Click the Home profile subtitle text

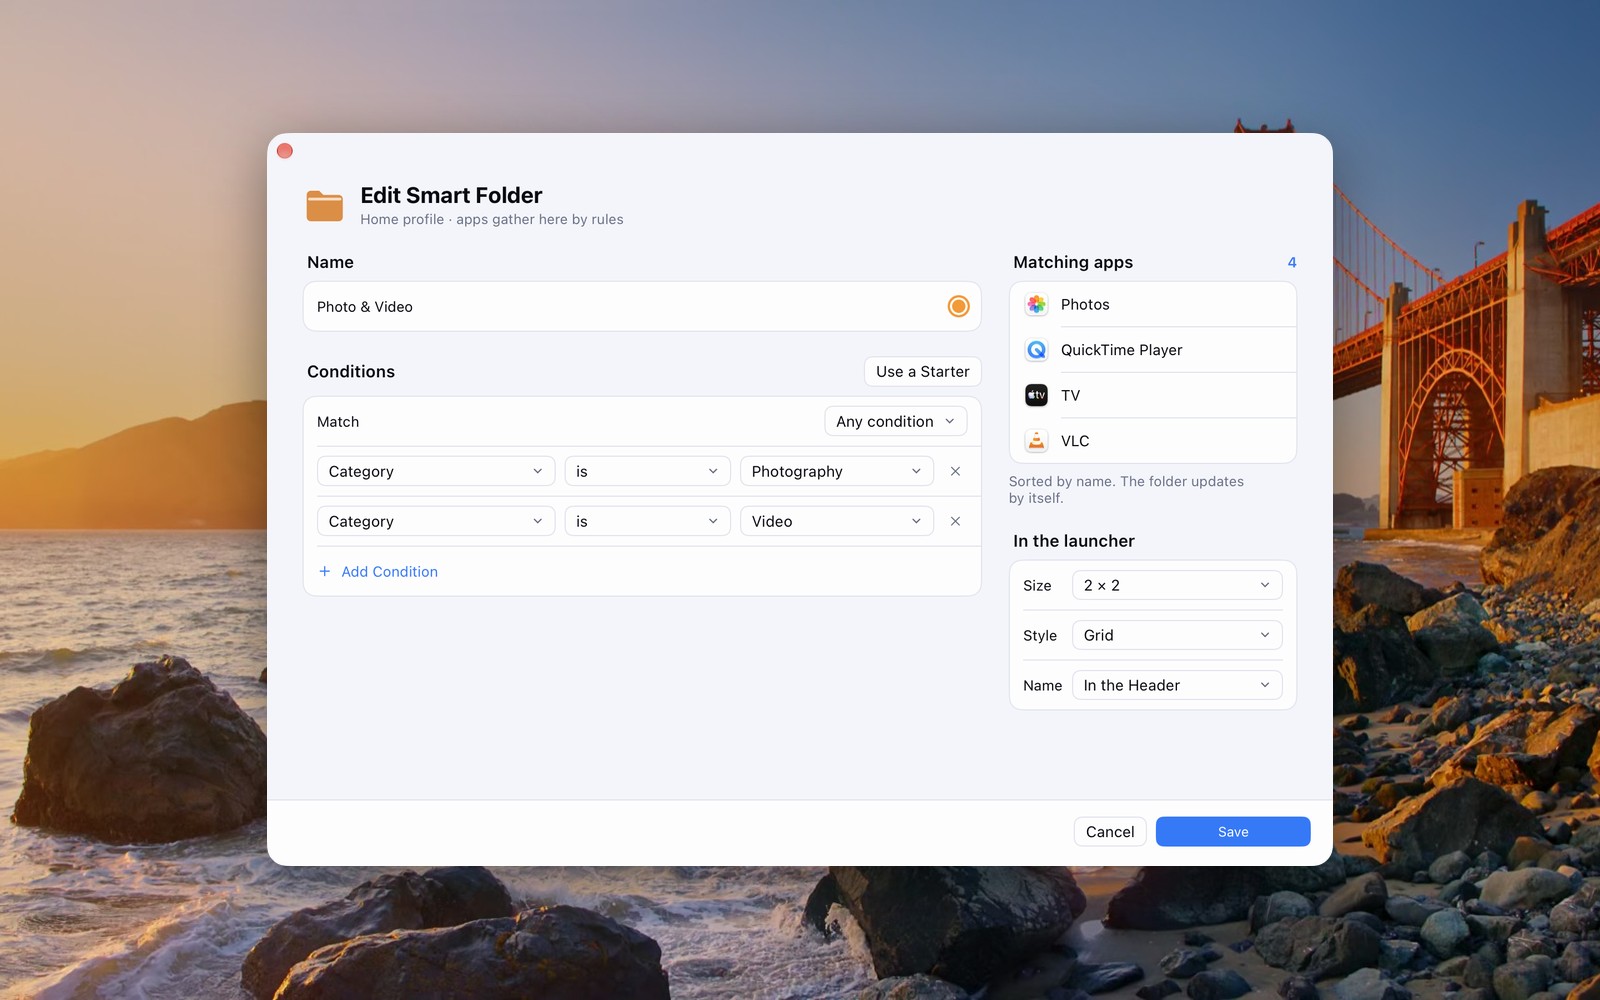(x=492, y=219)
